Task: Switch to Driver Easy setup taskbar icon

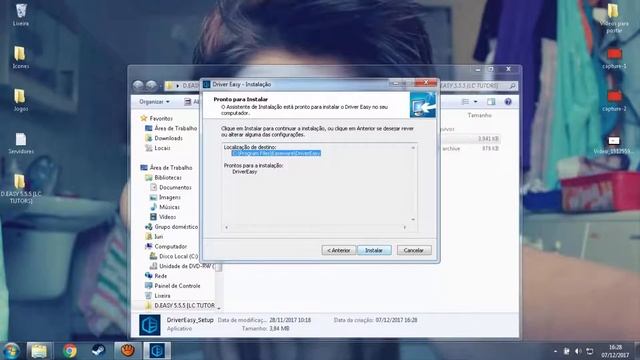Action: (x=157, y=351)
